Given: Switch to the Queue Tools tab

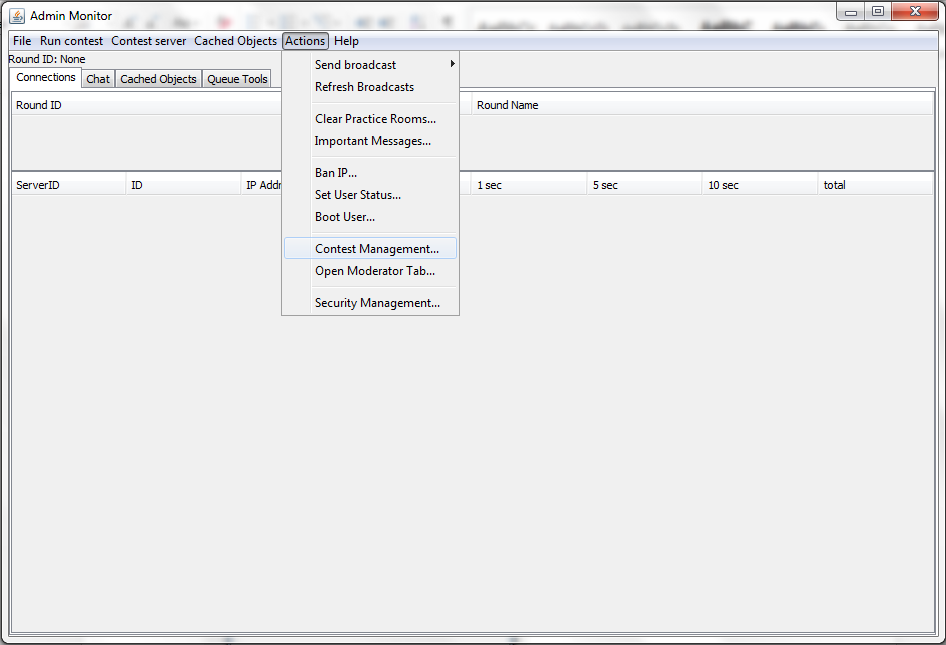Looking at the screenshot, I should [x=237, y=79].
